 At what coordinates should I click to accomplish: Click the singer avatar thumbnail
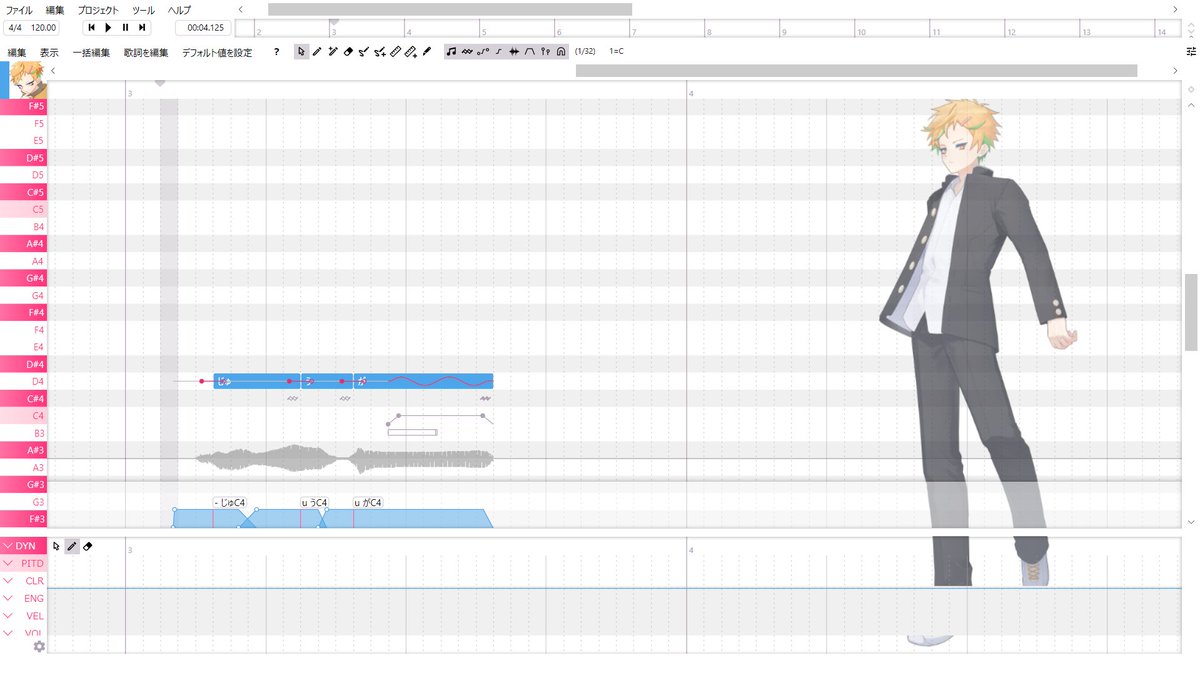[29, 79]
